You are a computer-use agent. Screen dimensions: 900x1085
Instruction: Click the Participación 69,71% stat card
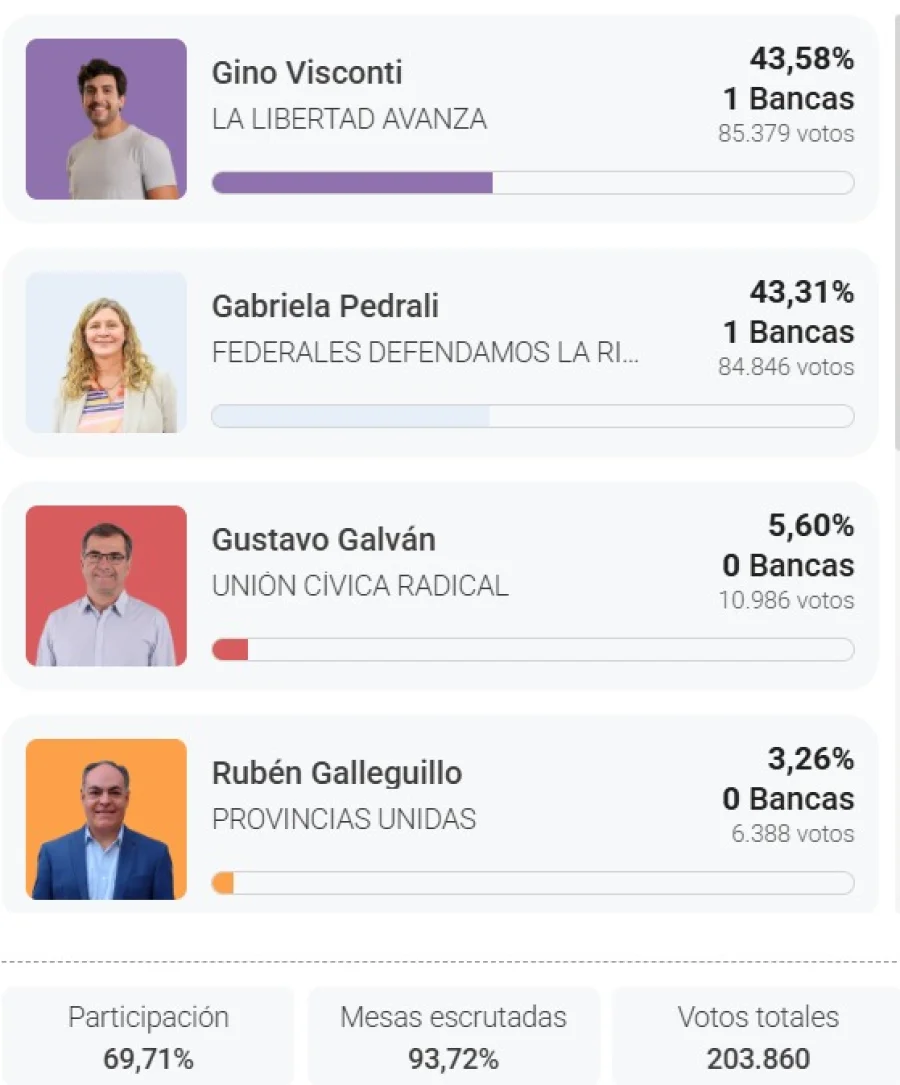click(x=148, y=1036)
